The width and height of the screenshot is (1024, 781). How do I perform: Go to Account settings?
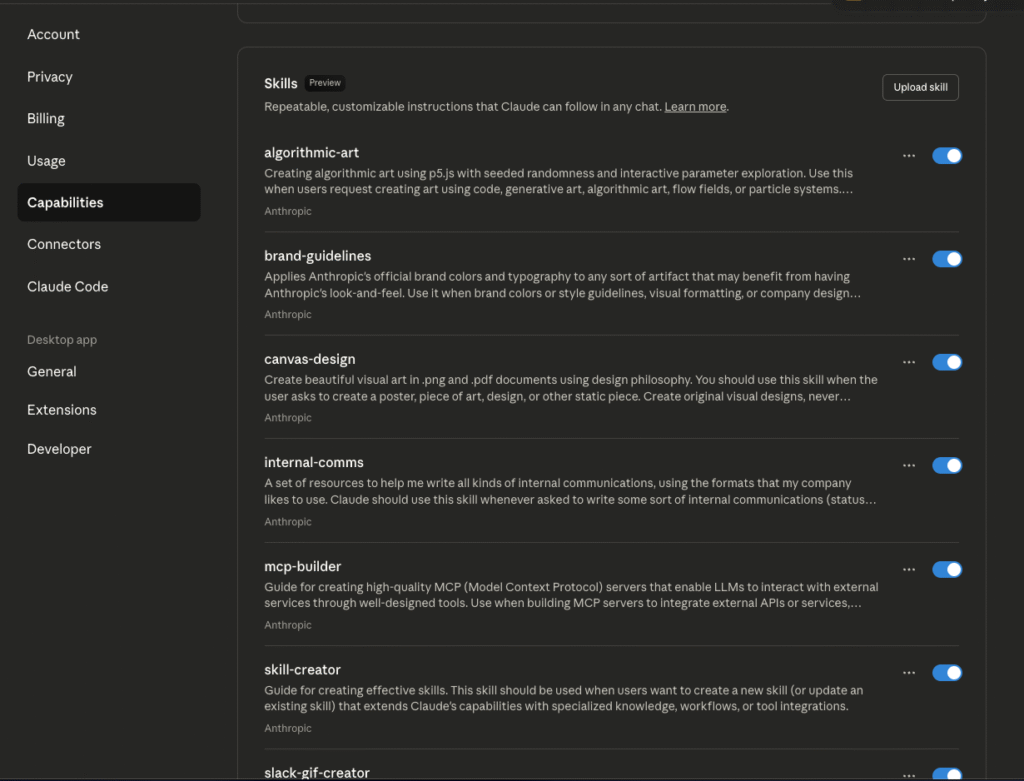53,34
